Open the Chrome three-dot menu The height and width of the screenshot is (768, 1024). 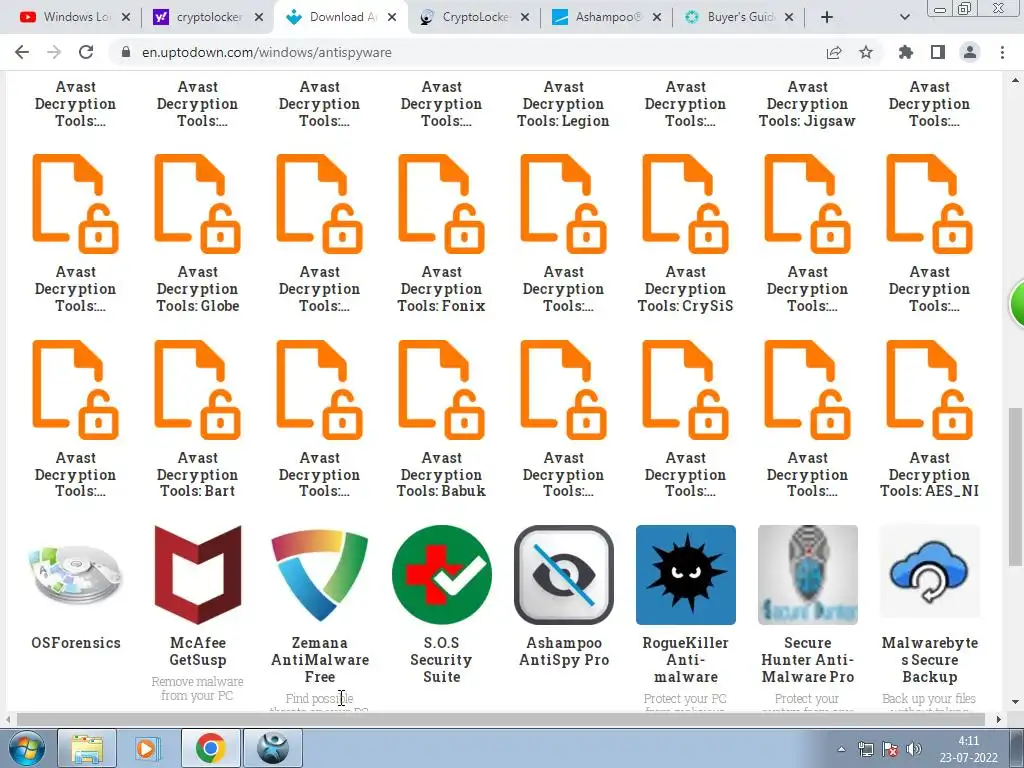click(1002, 52)
